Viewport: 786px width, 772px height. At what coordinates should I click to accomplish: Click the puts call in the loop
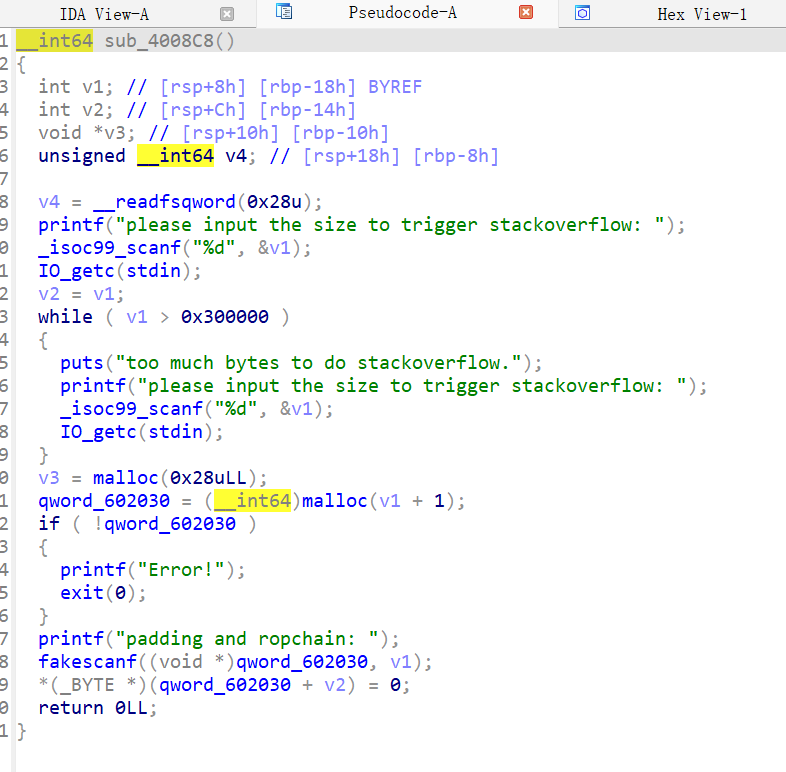(81, 362)
